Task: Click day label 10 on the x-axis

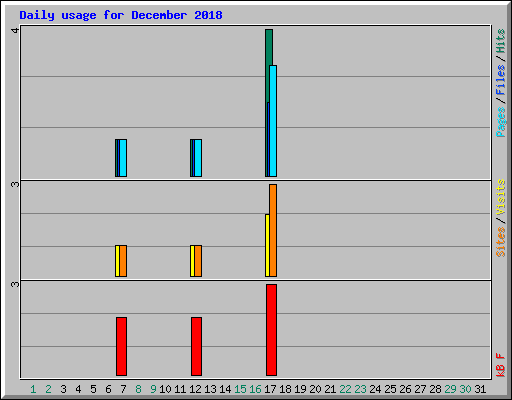Action: click(165, 389)
